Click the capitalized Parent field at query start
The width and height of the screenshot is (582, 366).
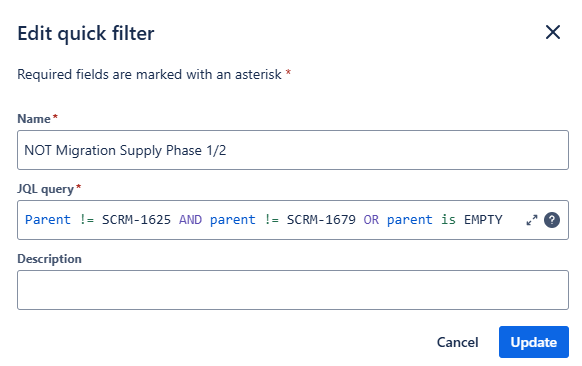click(x=48, y=220)
